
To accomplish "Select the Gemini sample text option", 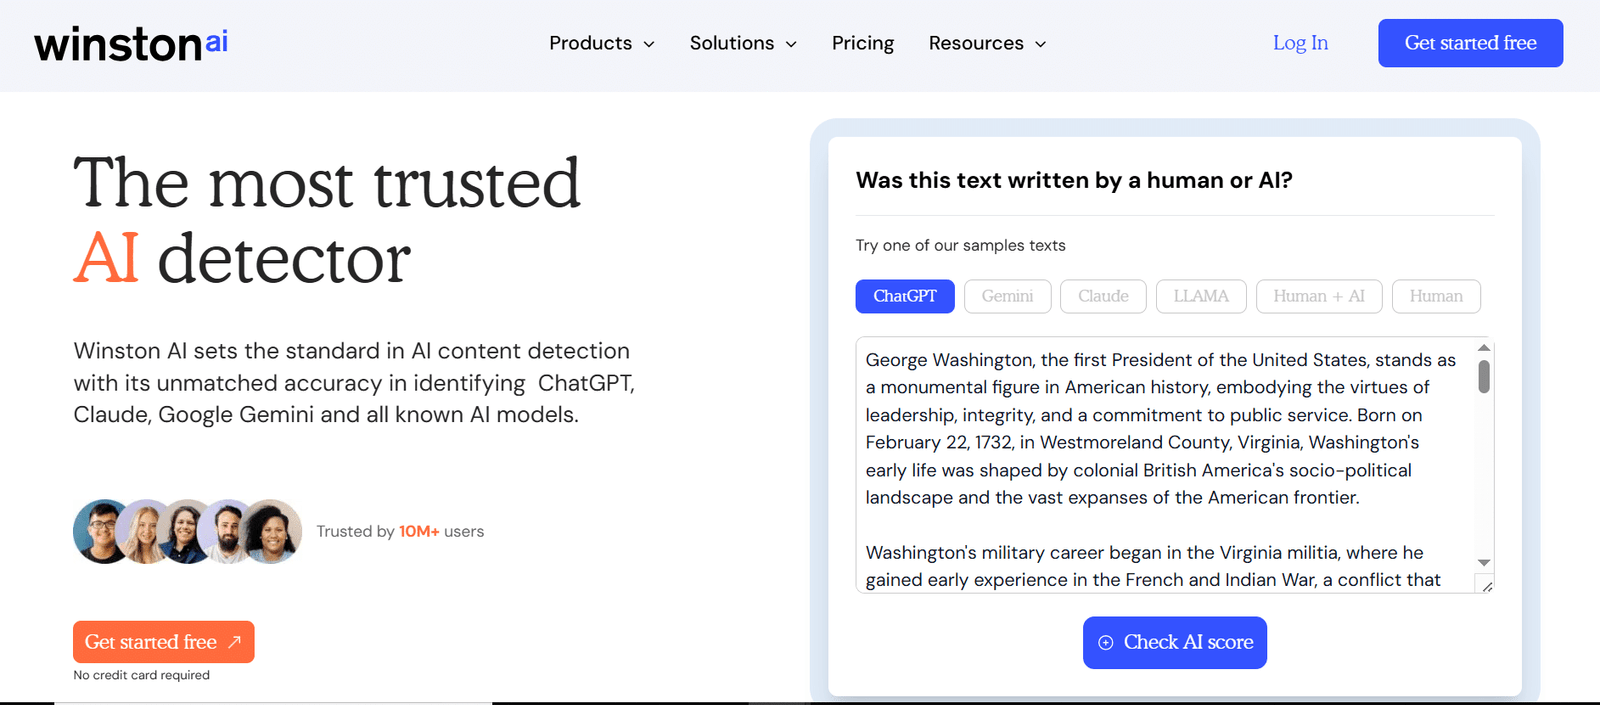I will tap(1007, 296).
